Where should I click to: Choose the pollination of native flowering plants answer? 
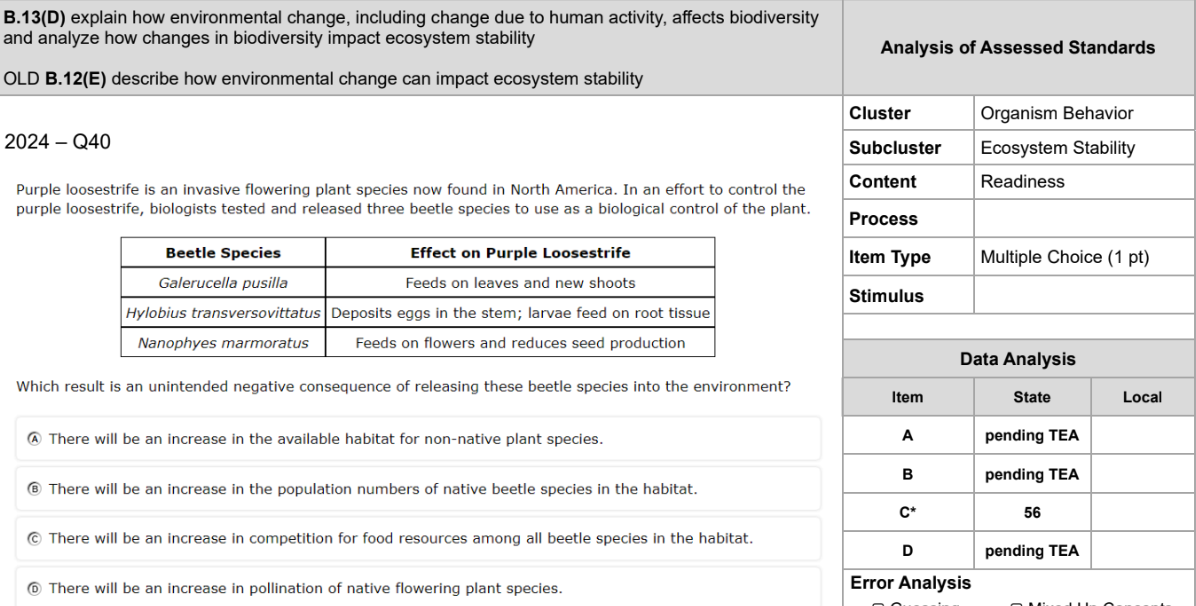[305, 588]
